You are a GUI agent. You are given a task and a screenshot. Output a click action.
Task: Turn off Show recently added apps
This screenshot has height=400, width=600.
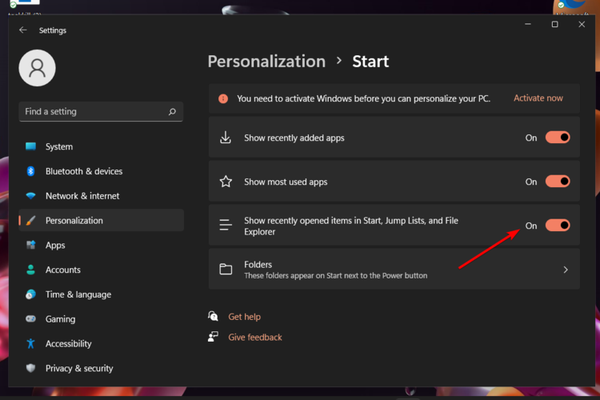coord(558,137)
